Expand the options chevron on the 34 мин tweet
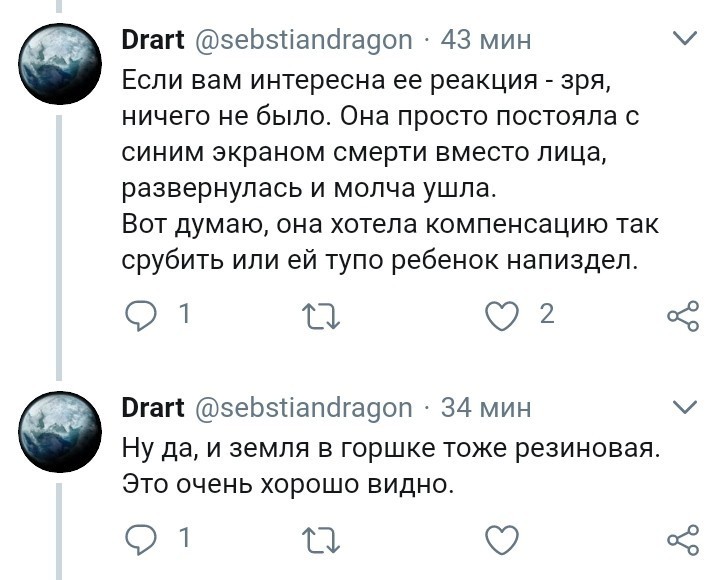Screen dimensions: 720x580 (683, 407)
